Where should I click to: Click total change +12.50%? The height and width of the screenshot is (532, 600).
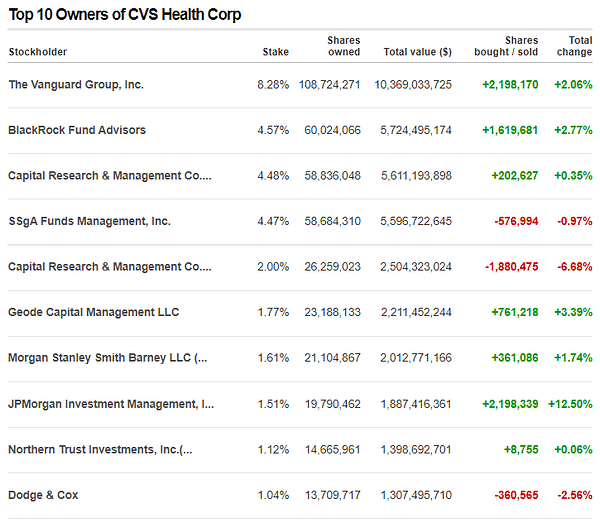(570, 404)
